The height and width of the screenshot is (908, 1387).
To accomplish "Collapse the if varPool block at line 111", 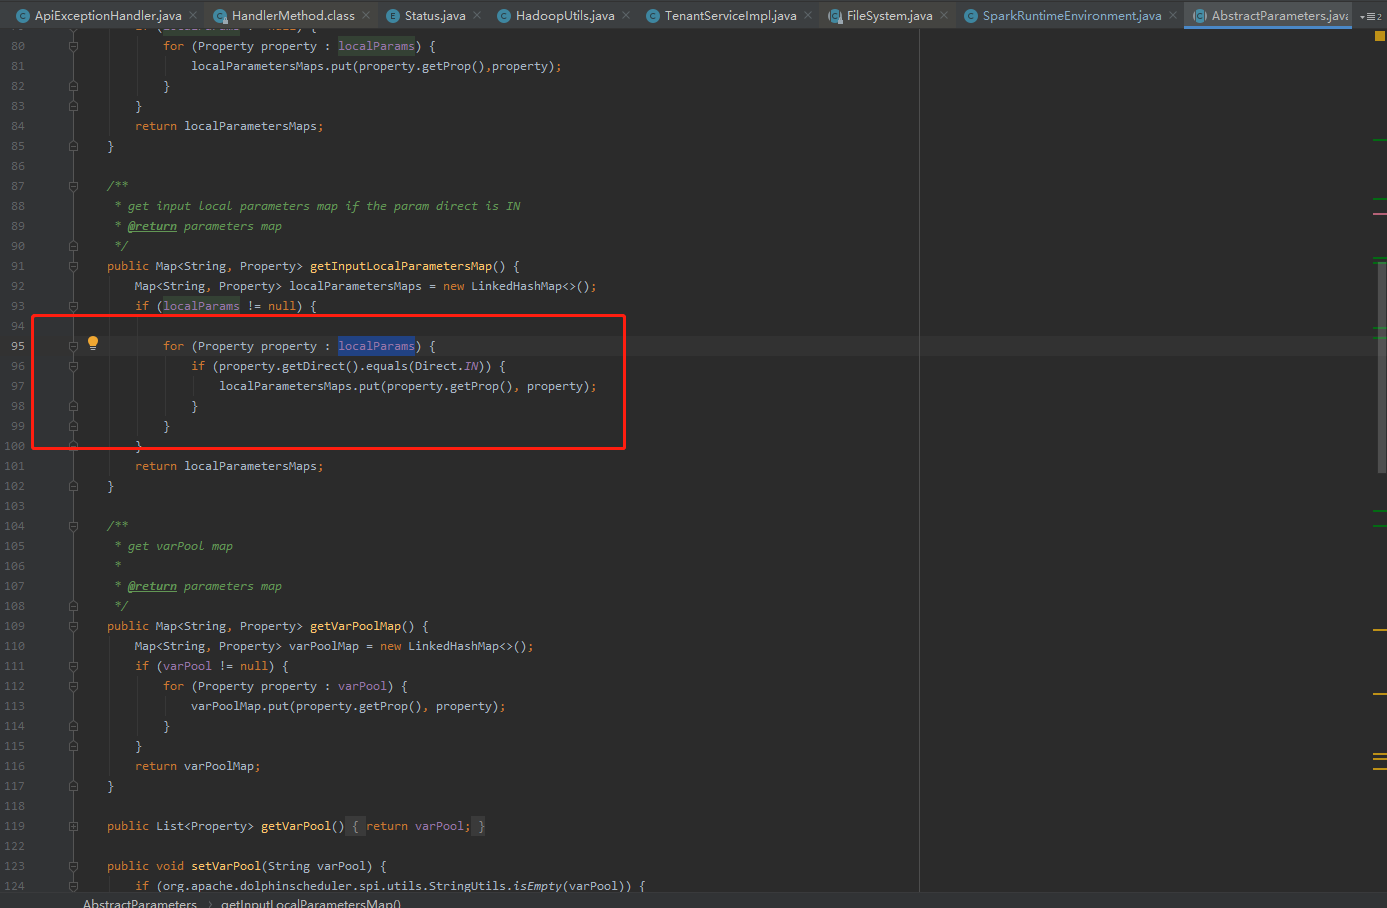I will tap(73, 666).
